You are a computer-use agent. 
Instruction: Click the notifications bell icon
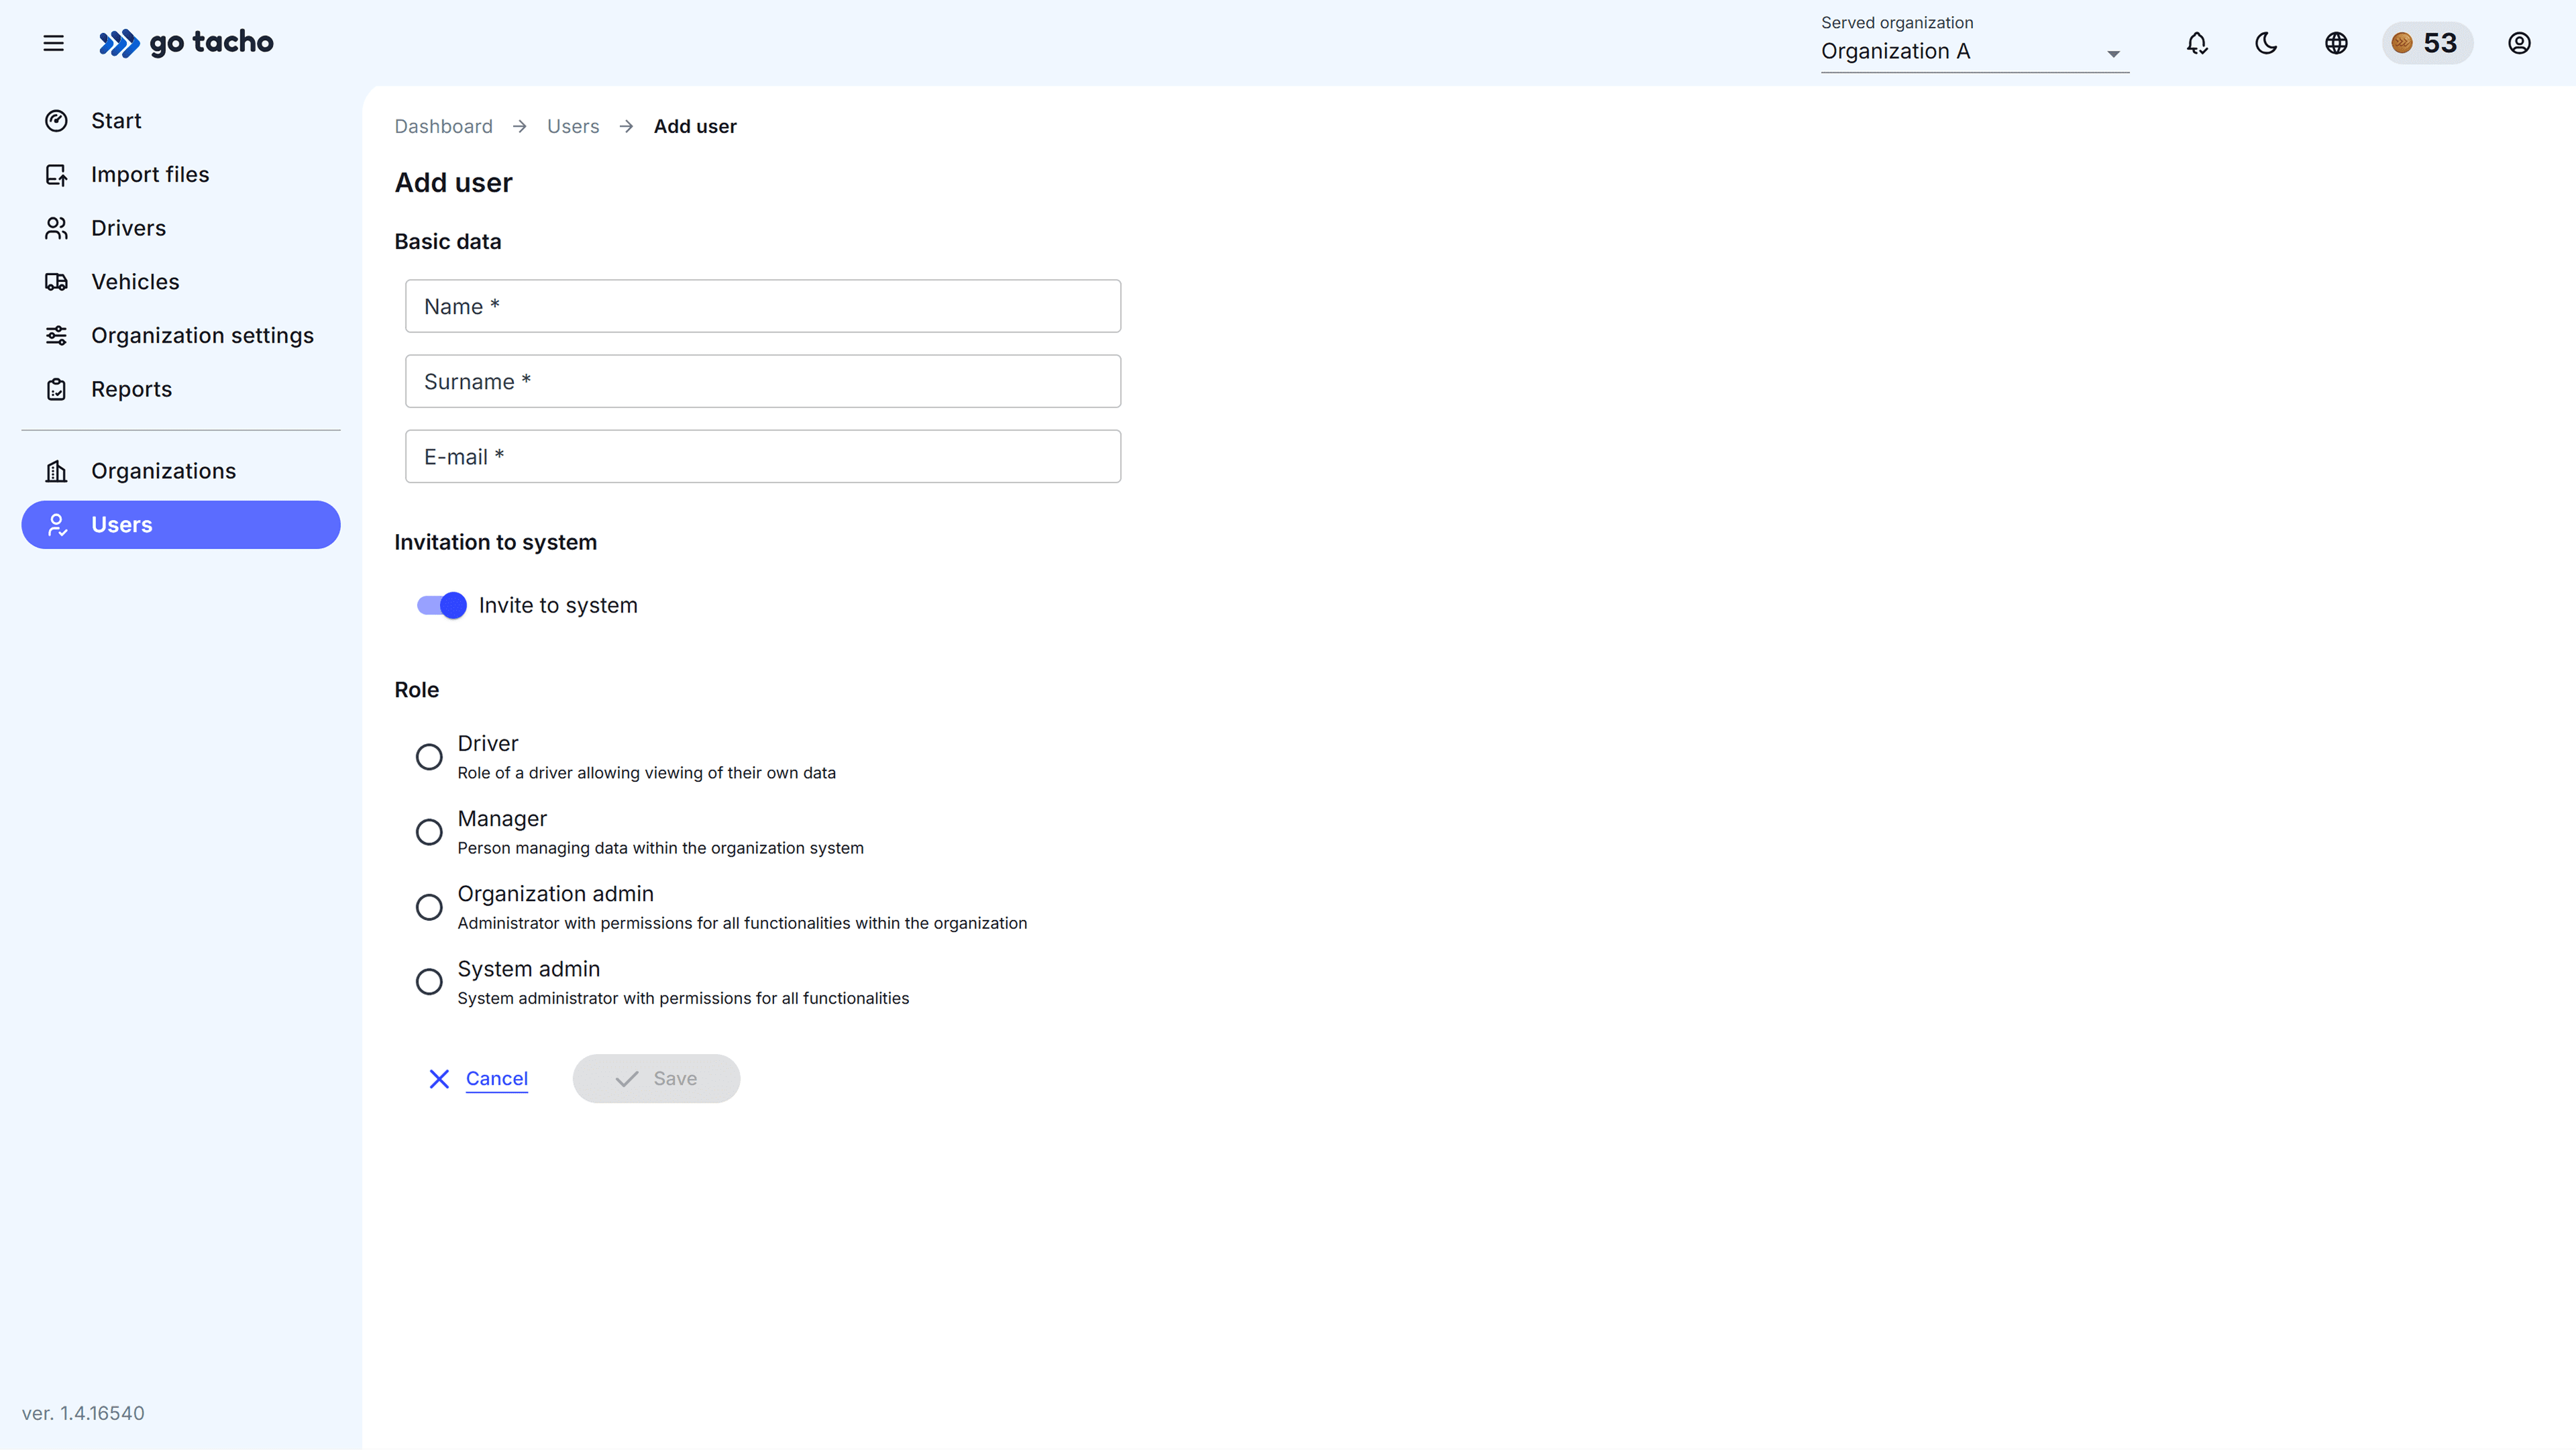(x=2196, y=43)
